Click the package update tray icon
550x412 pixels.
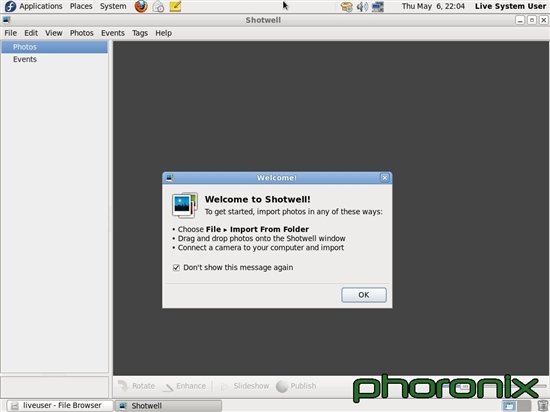(347, 7)
